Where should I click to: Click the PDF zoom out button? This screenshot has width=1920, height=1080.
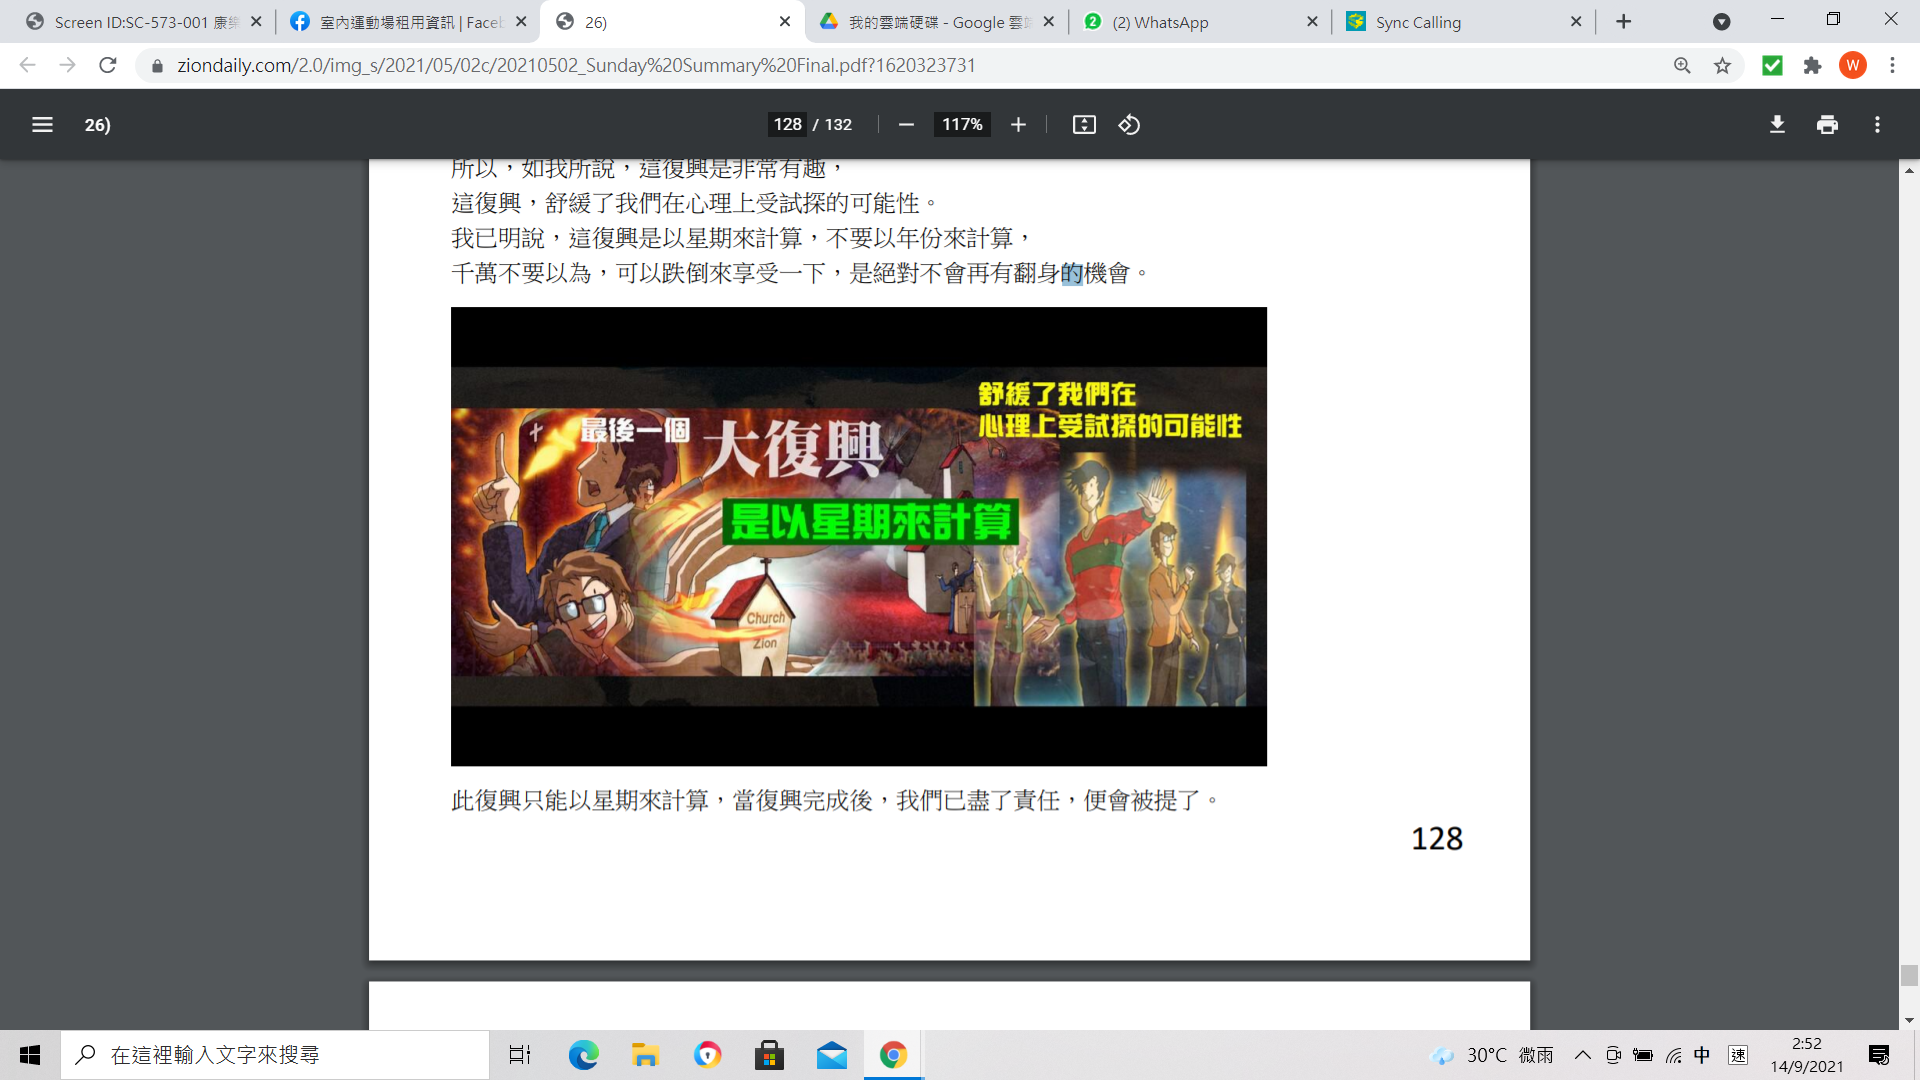(906, 125)
